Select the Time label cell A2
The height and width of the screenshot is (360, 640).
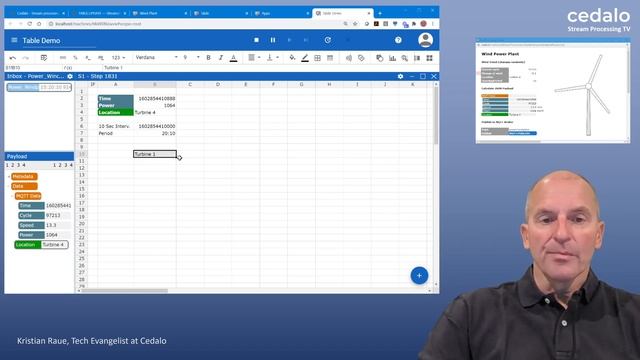click(x=116, y=98)
